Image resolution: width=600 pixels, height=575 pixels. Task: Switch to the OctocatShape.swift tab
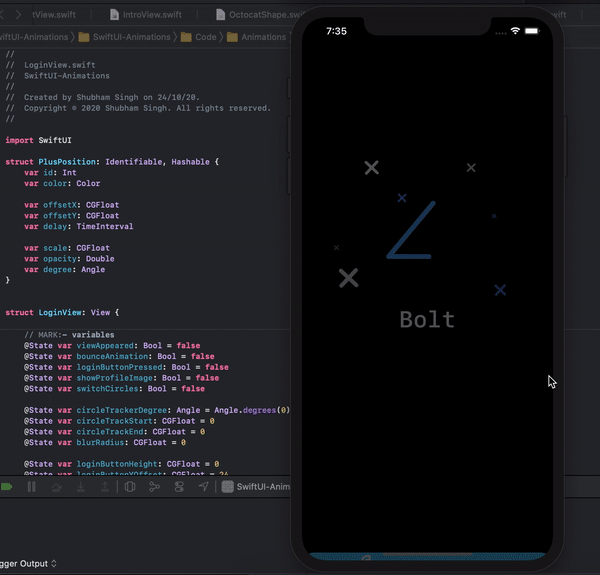click(260, 15)
